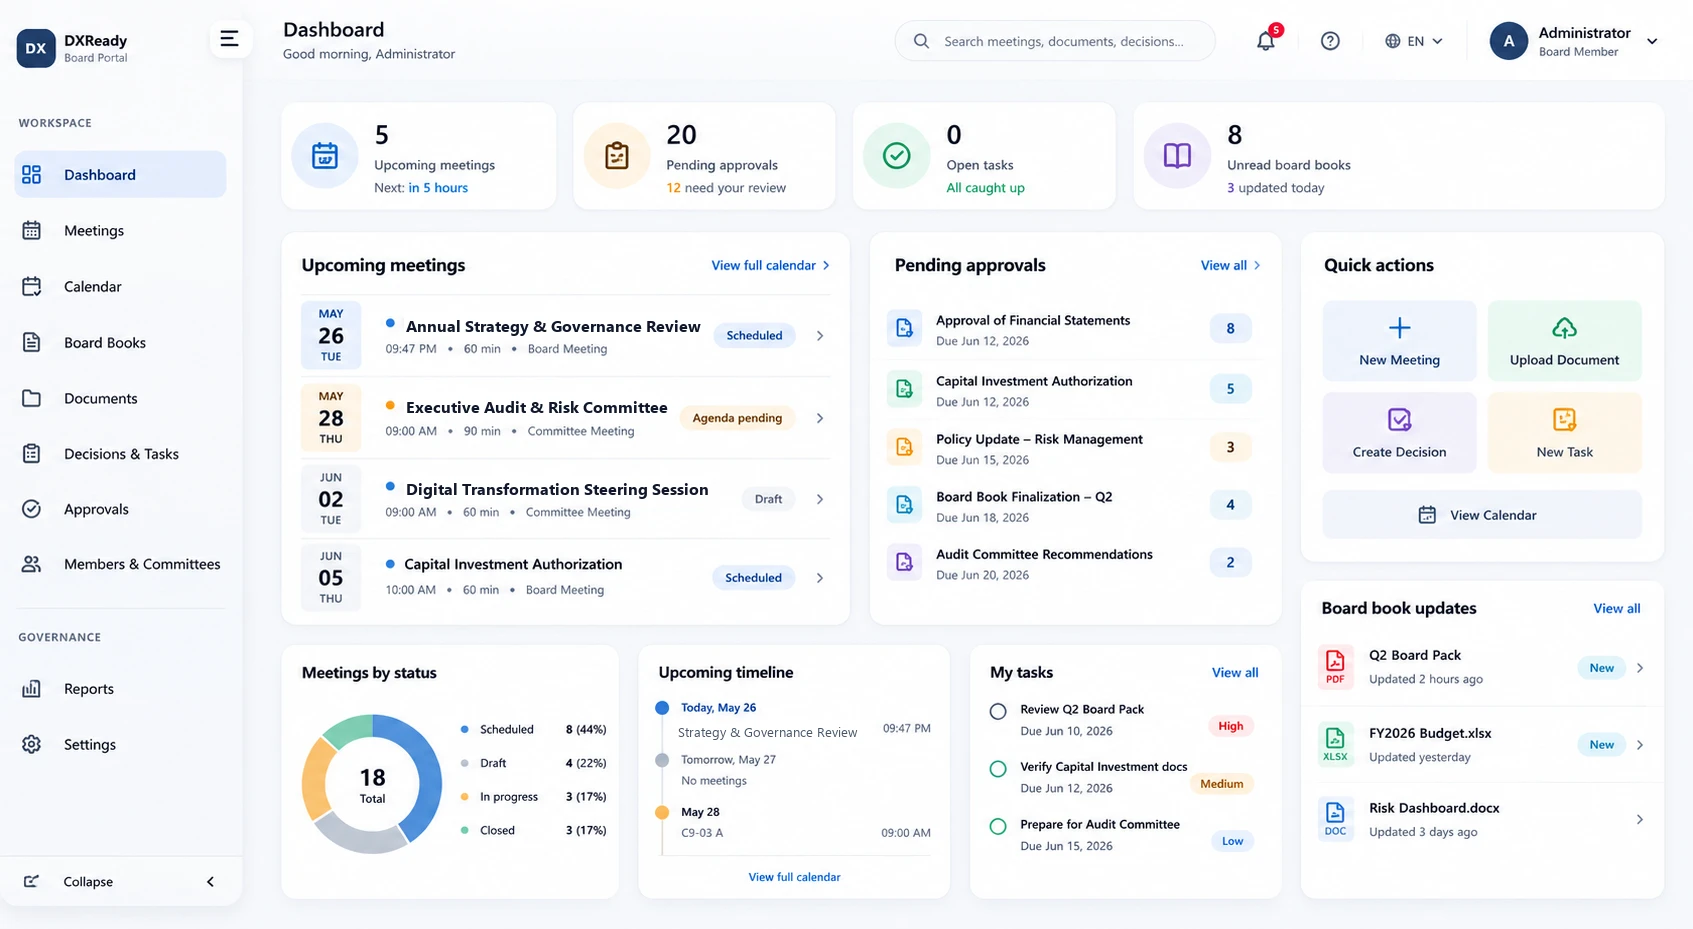Click the Policy Update Risk Management icon
Screen dimensions: 1693x929
pyautogui.click(x=904, y=447)
